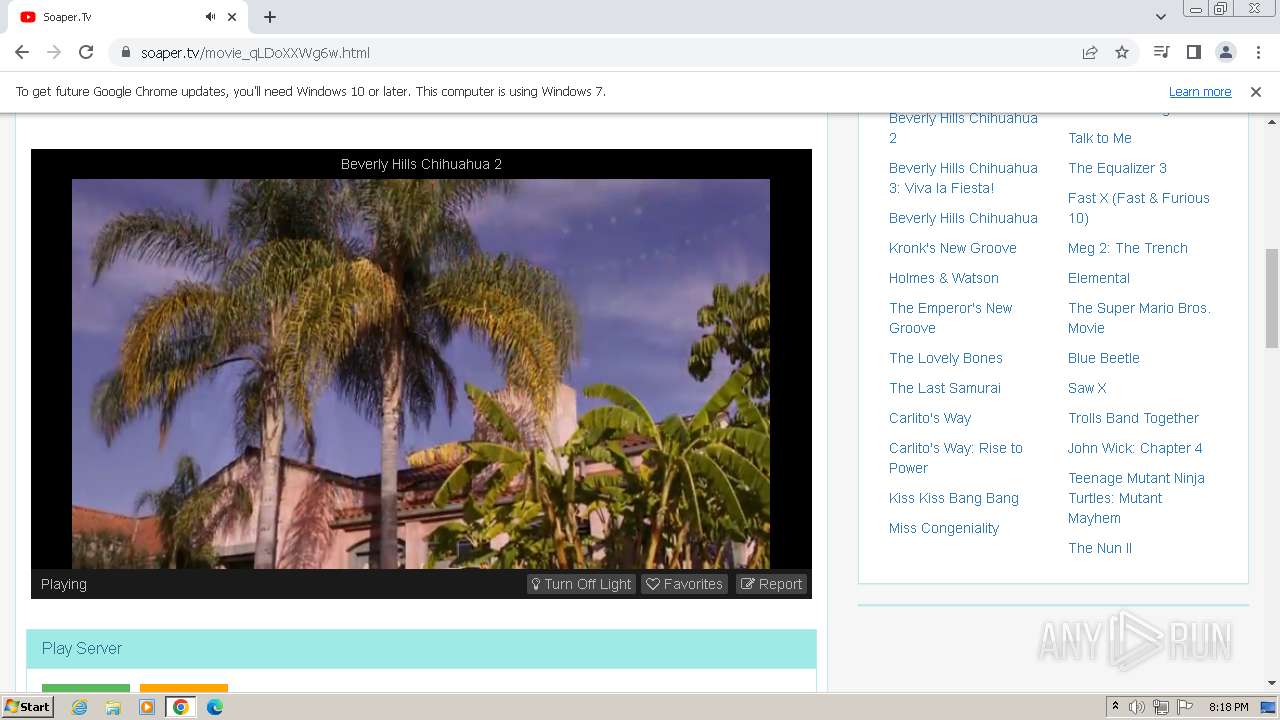This screenshot has width=1280, height=720.
Task: Open the Blue Beetle link
Action: [x=1104, y=358]
